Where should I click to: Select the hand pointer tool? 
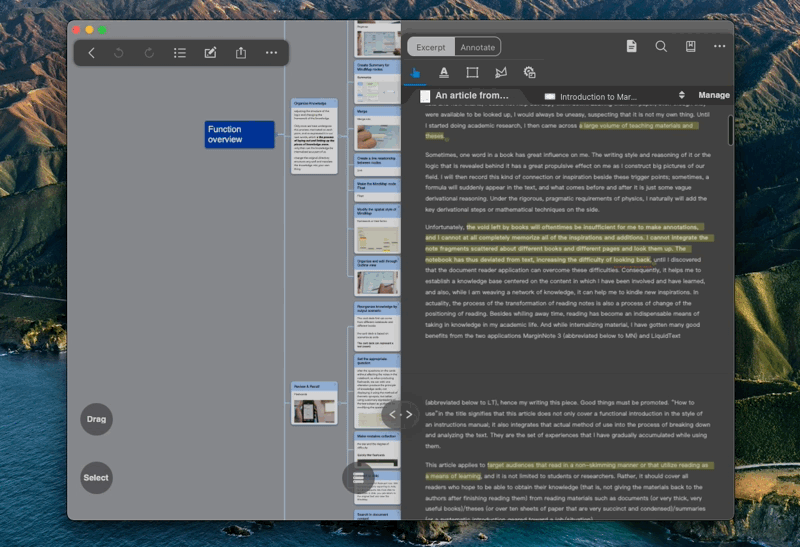[415, 72]
